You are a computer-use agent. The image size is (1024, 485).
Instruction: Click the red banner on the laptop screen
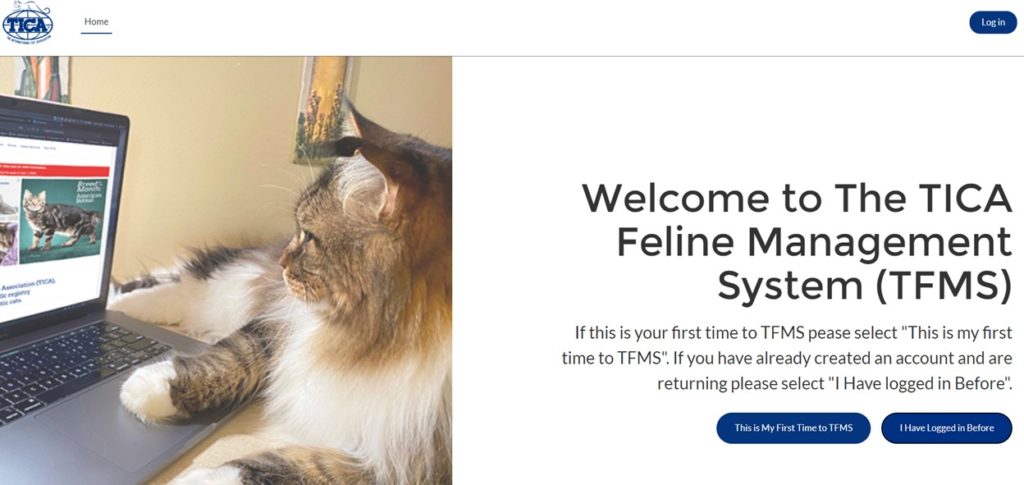[x=54, y=169]
